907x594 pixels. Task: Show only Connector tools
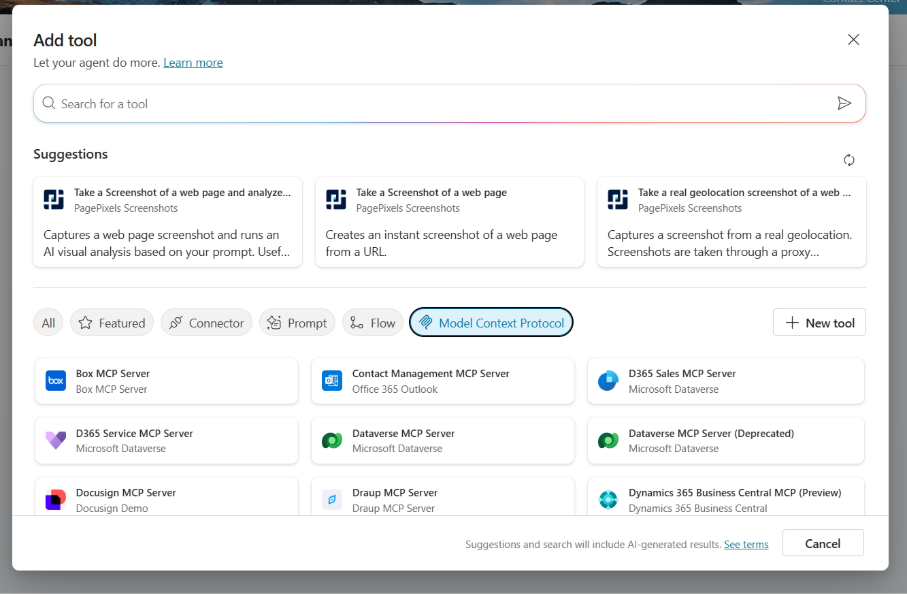click(x=206, y=322)
